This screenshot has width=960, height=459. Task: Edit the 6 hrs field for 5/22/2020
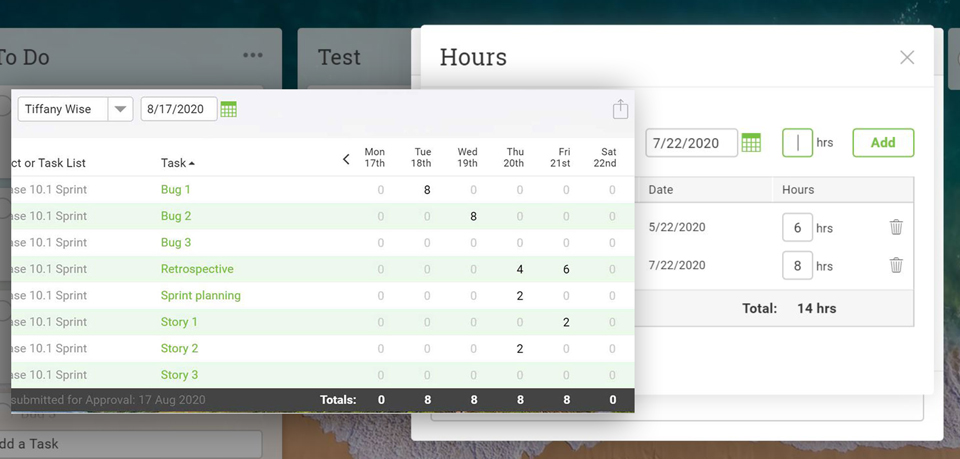(797, 228)
